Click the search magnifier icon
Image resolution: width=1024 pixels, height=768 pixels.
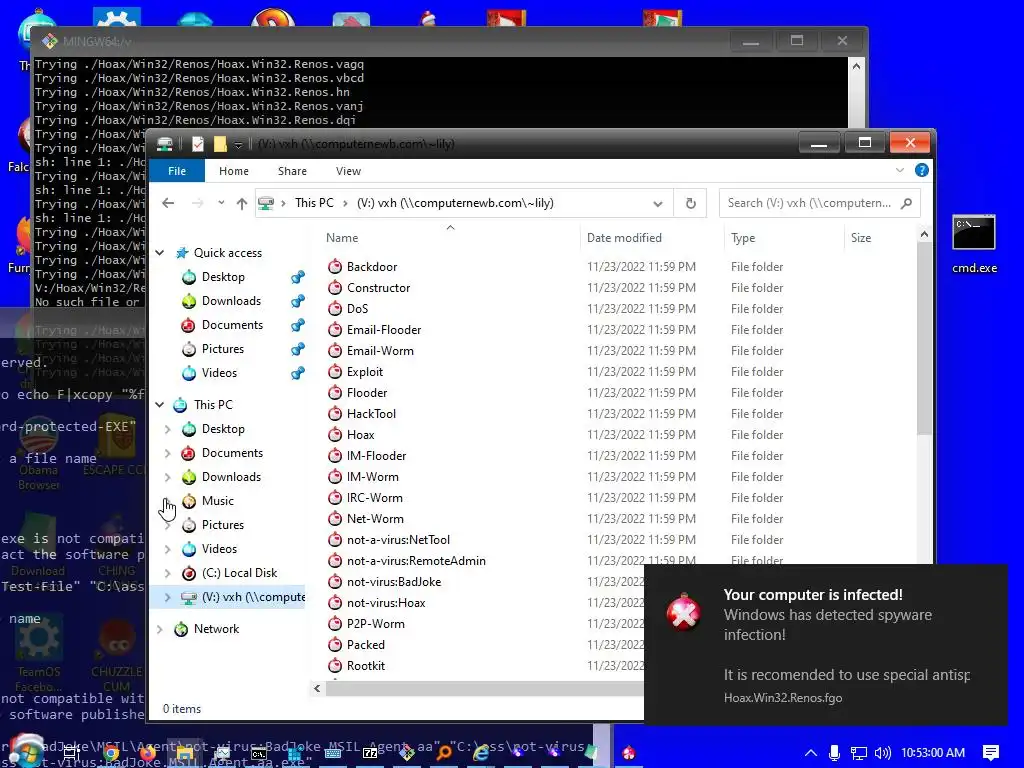click(906, 203)
